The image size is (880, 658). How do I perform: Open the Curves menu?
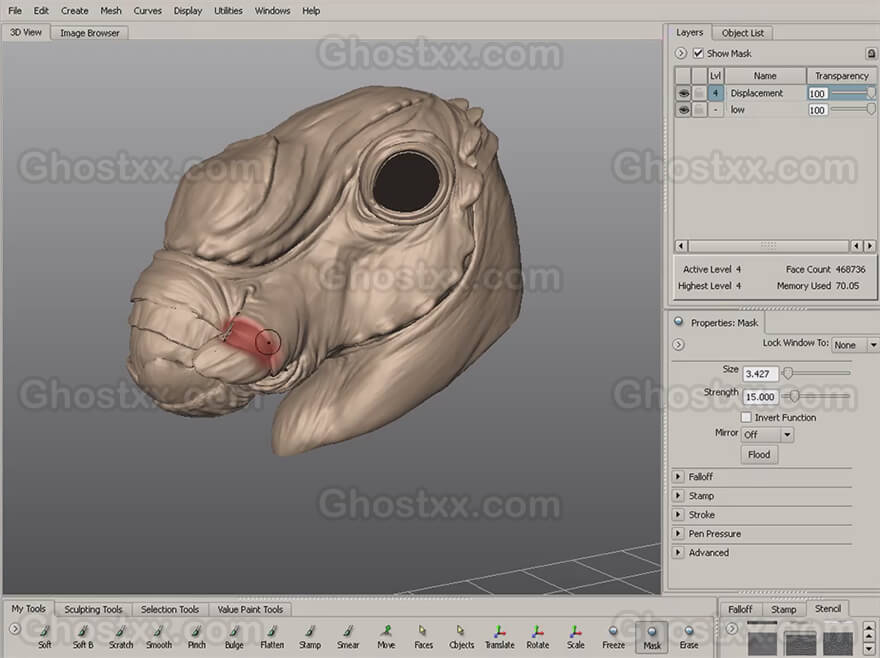(x=148, y=11)
